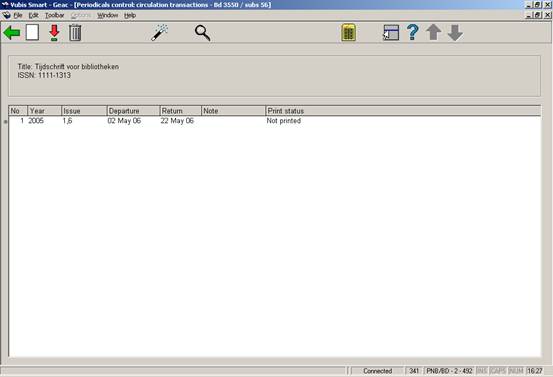
Task: Click the Print status column header
Action: 403,111
